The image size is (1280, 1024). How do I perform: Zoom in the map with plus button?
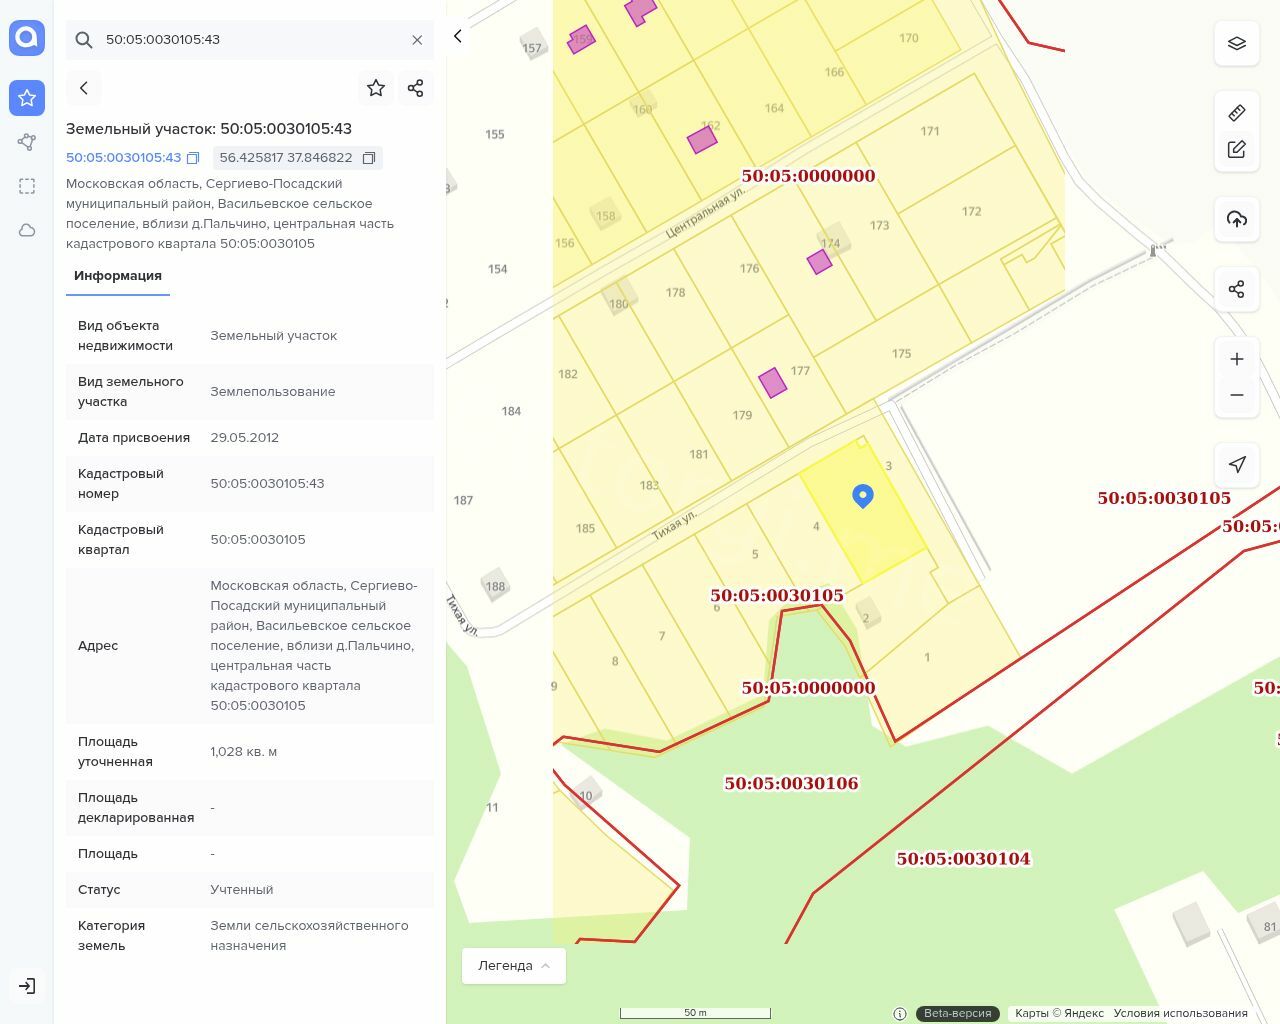[x=1237, y=359]
